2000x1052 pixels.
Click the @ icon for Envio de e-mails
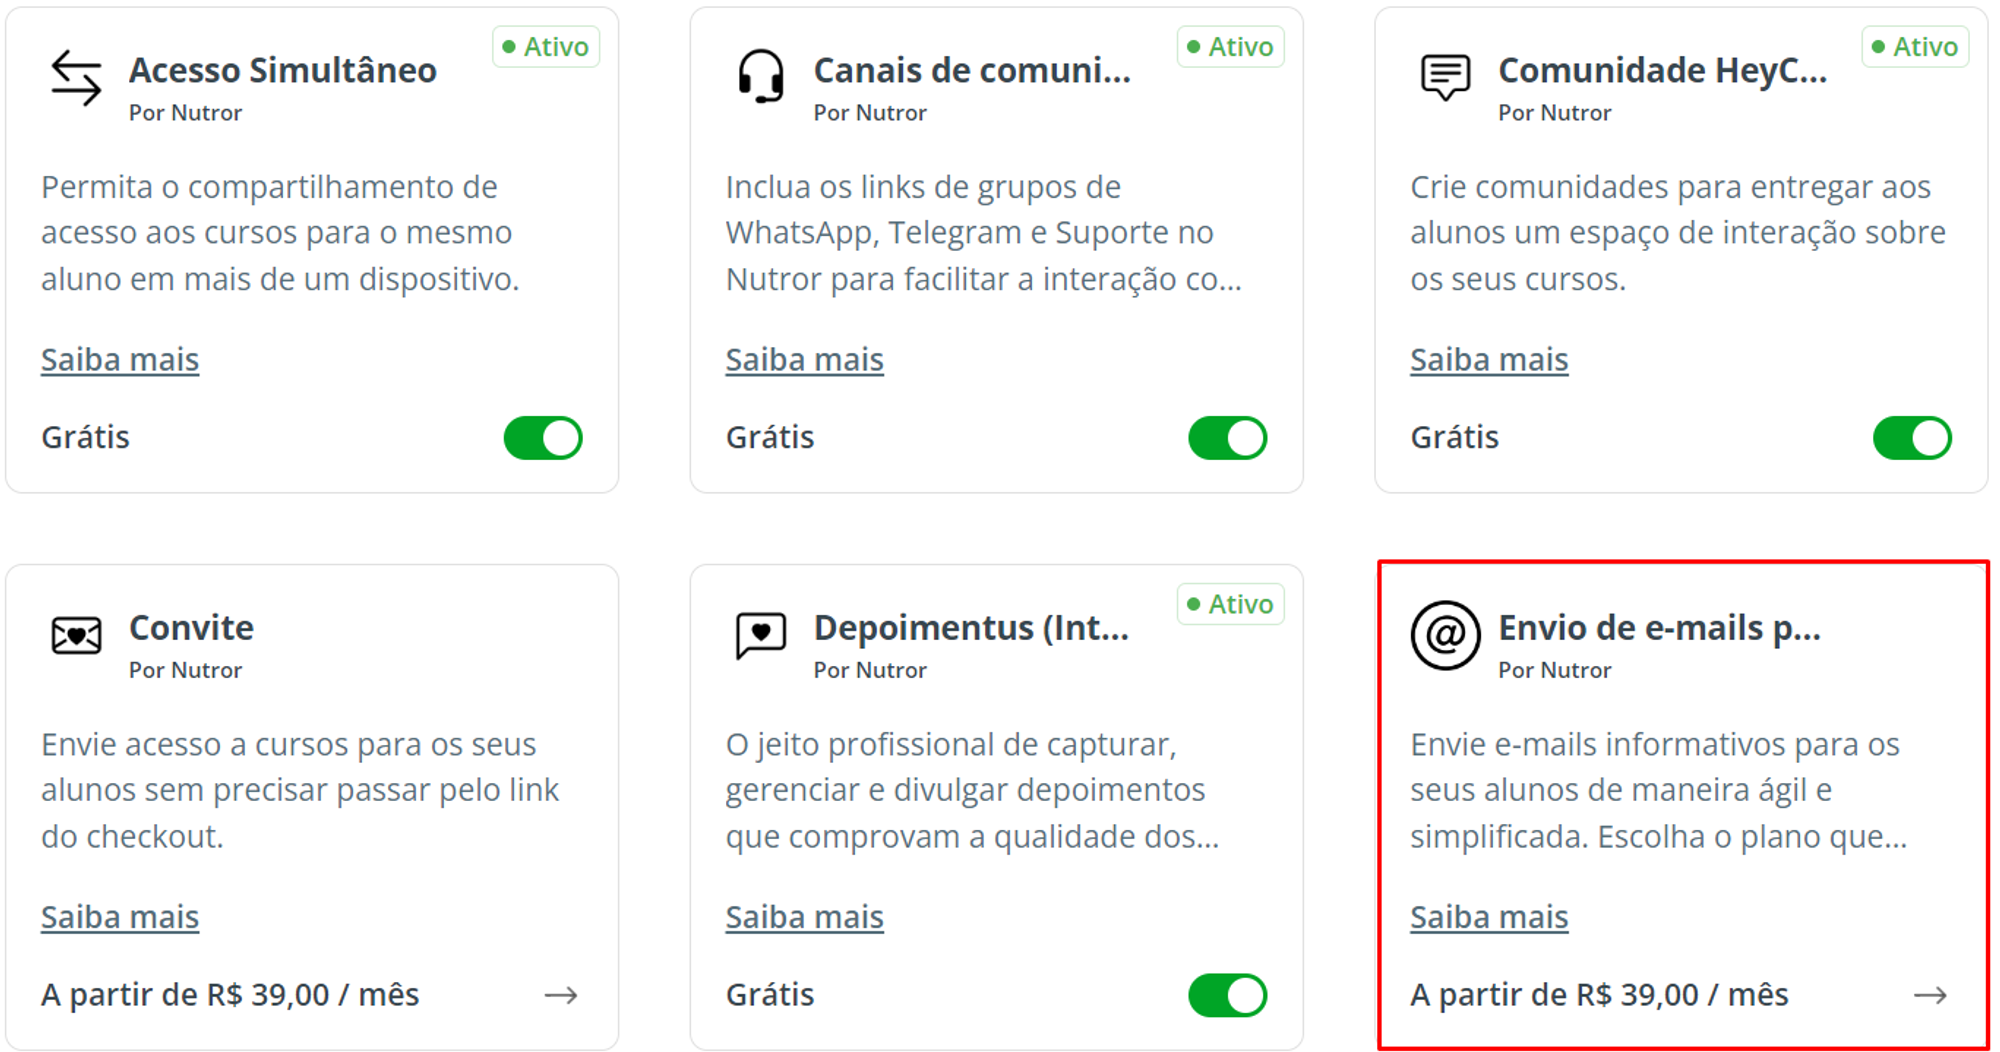coord(1445,635)
